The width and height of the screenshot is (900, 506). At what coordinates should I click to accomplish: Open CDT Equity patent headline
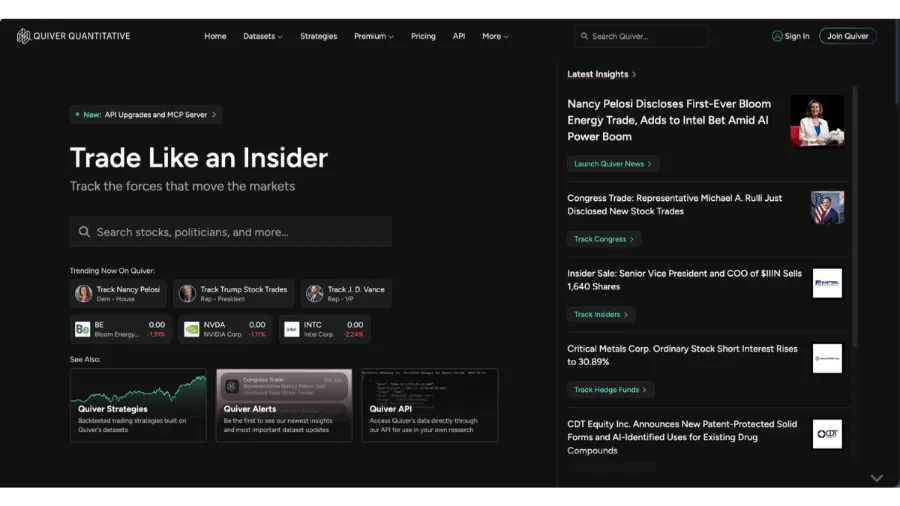coord(682,437)
